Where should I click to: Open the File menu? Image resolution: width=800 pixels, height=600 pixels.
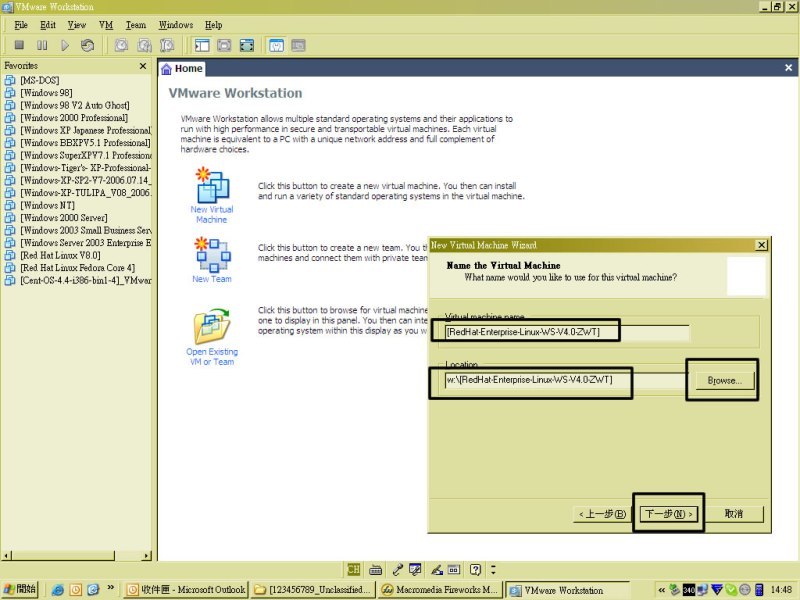(x=21, y=25)
